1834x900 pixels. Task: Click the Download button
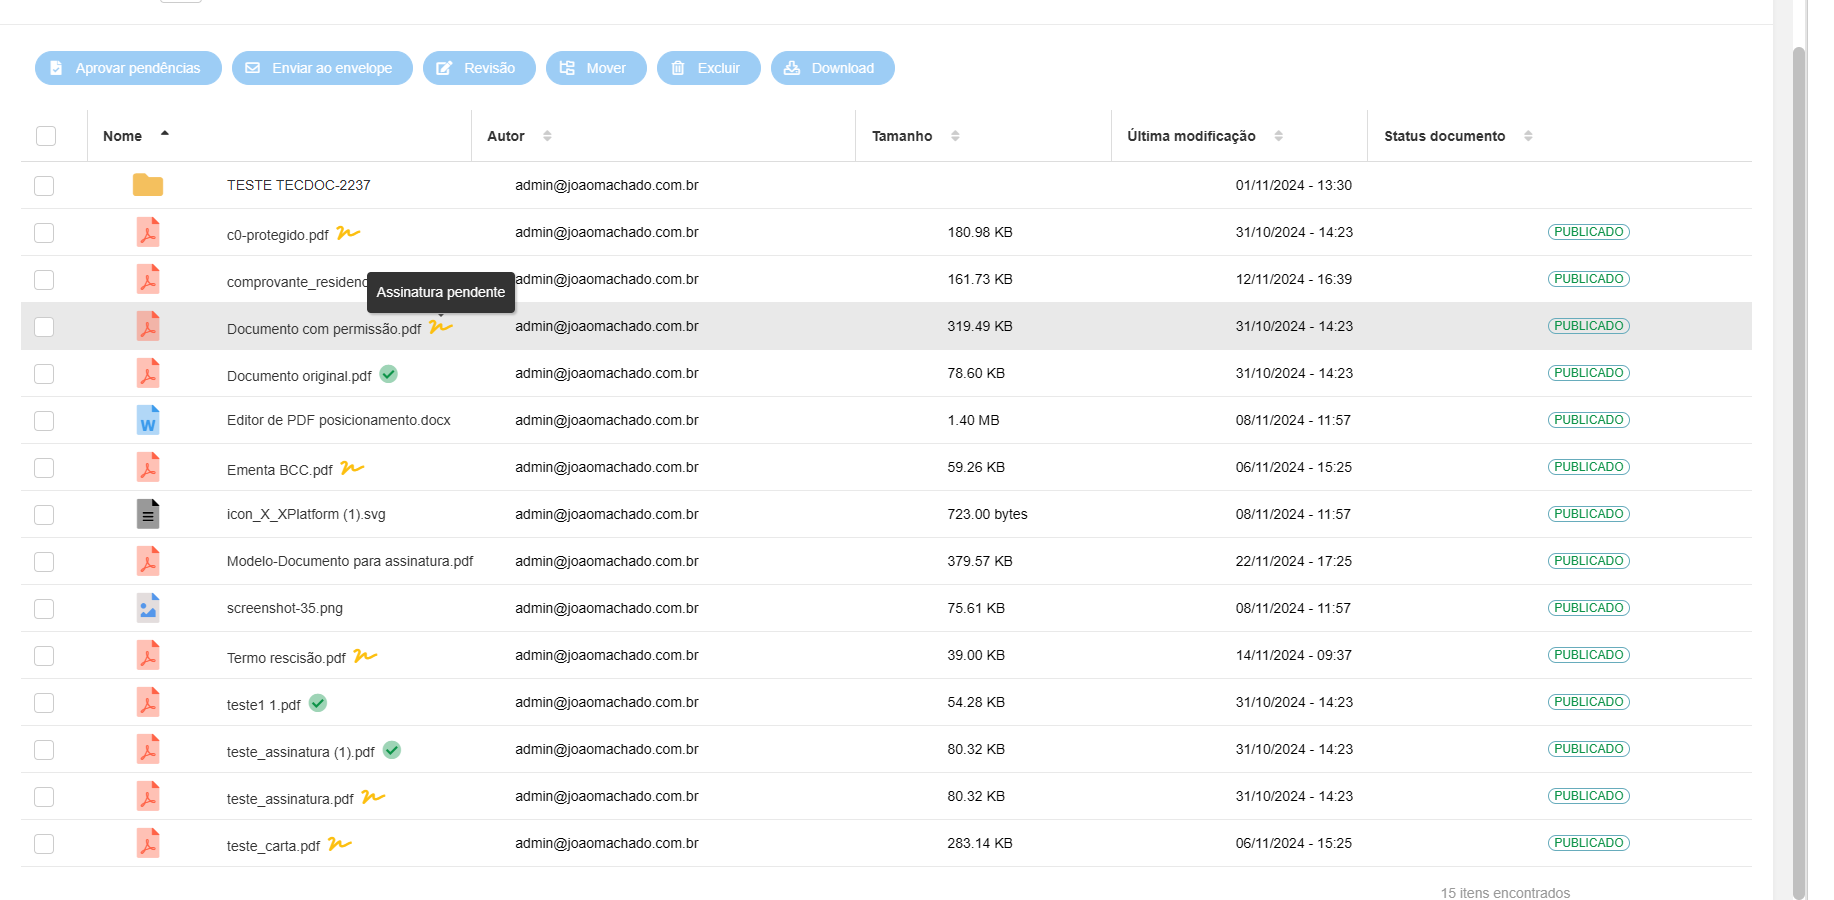pyautogui.click(x=833, y=68)
